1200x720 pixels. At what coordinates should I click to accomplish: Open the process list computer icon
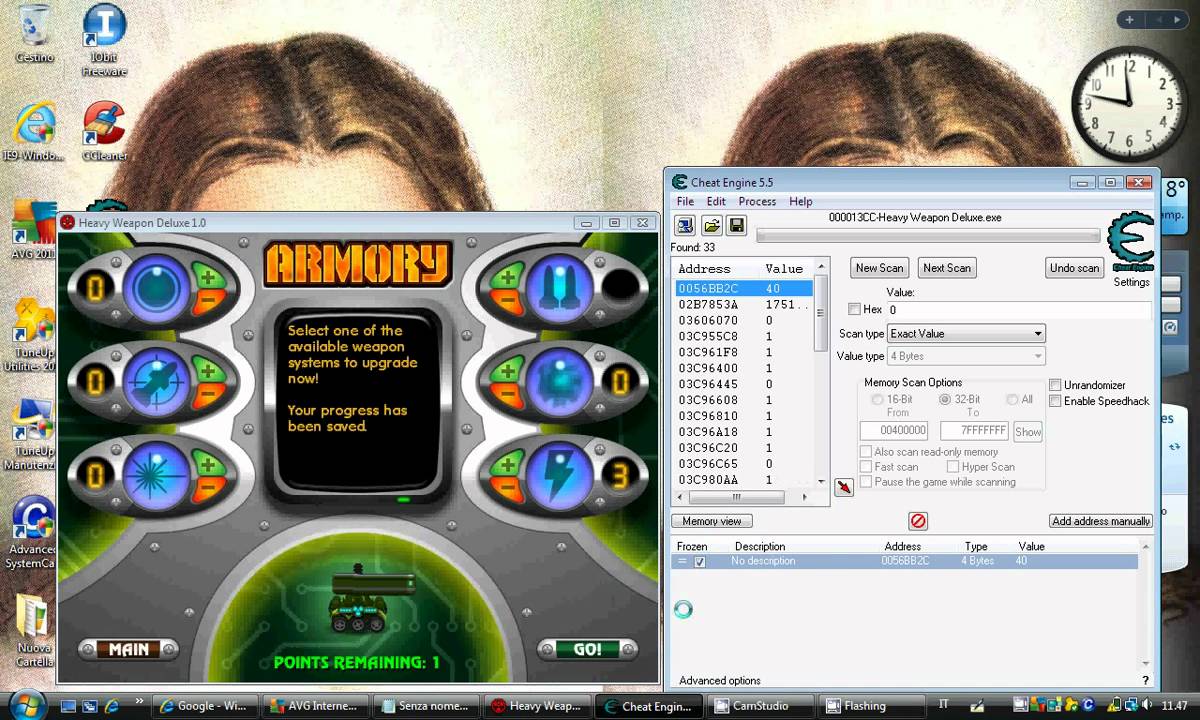[685, 225]
